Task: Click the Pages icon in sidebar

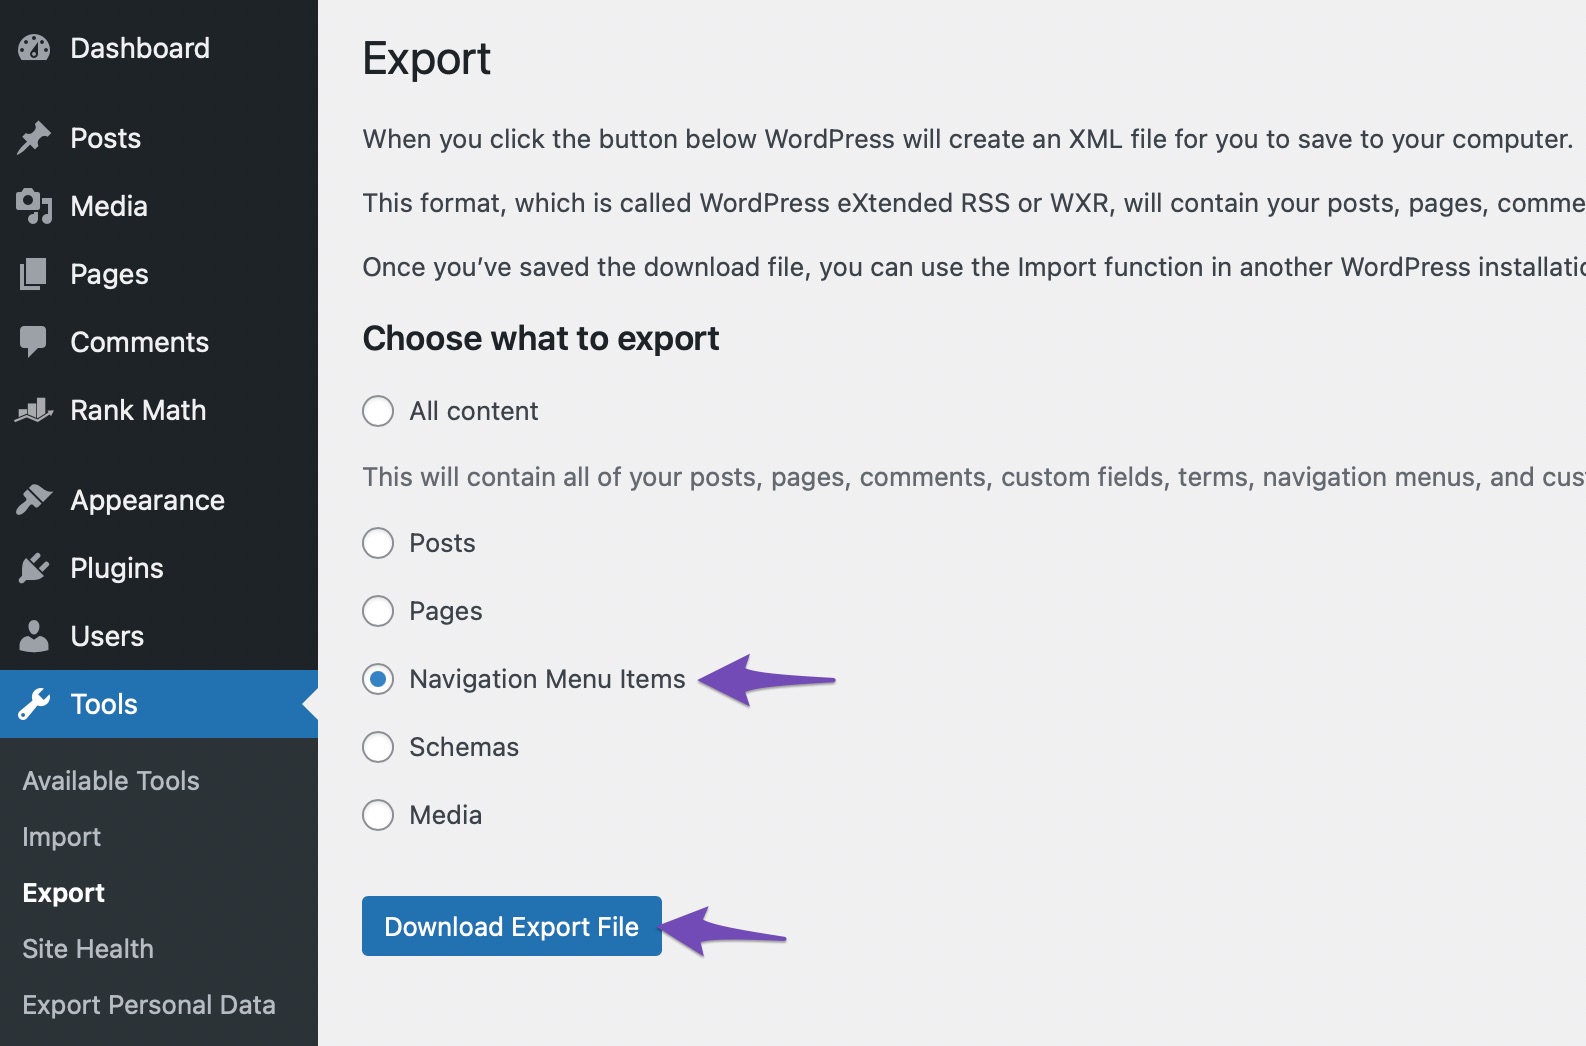Action: click(x=34, y=274)
